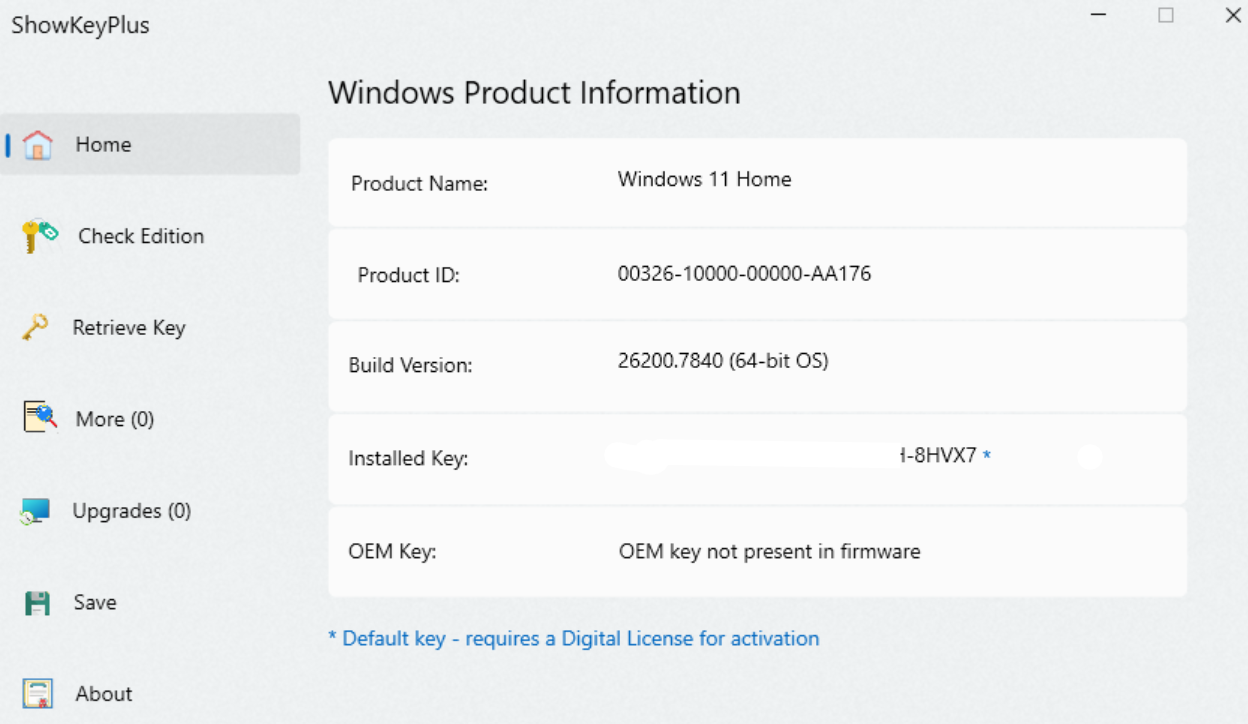Open the About entry label
Viewport: 1248px width, 724px height.
(x=104, y=694)
